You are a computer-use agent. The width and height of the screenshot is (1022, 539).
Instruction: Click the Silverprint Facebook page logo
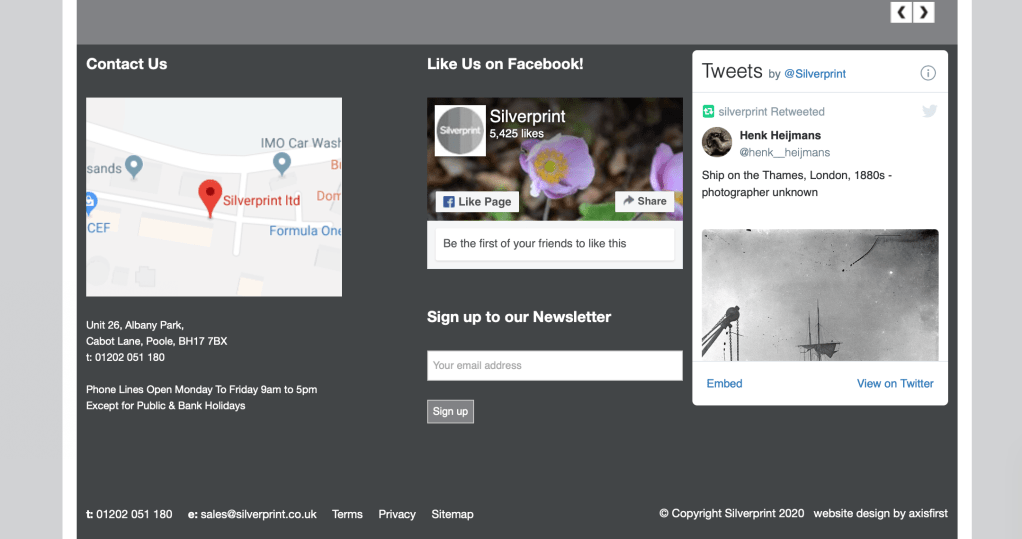coord(460,130)
